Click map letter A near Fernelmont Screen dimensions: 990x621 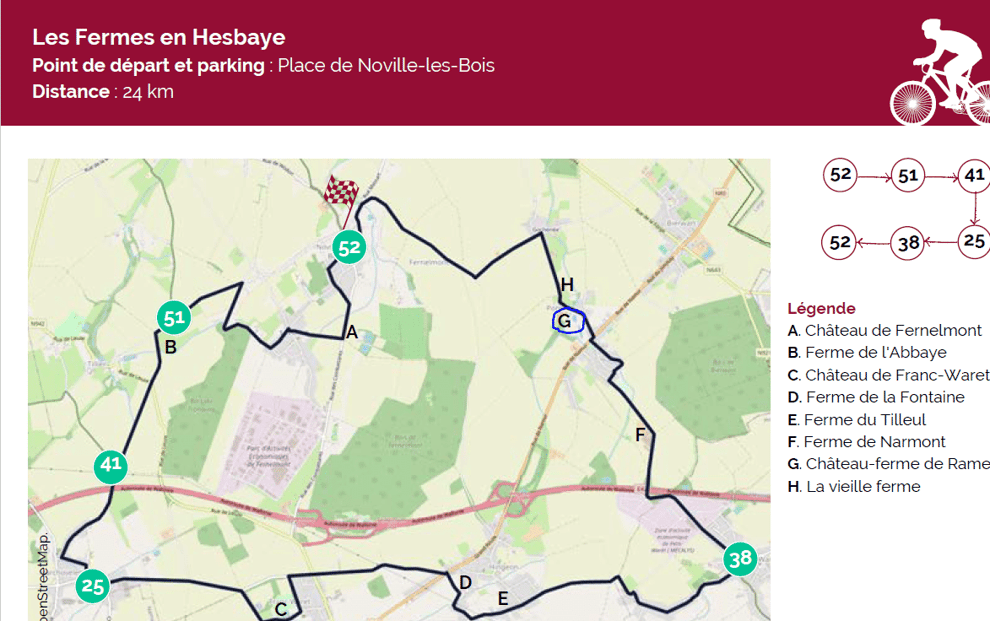(351, 333)
